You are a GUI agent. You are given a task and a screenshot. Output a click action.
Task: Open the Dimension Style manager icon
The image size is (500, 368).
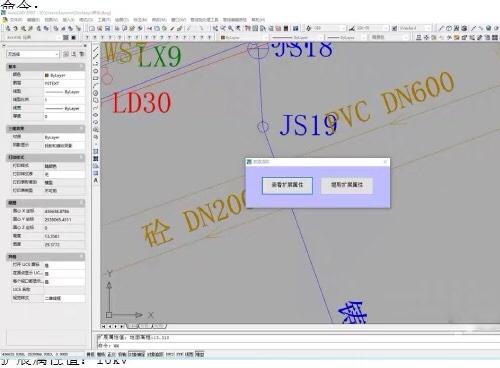coord(352,28)
